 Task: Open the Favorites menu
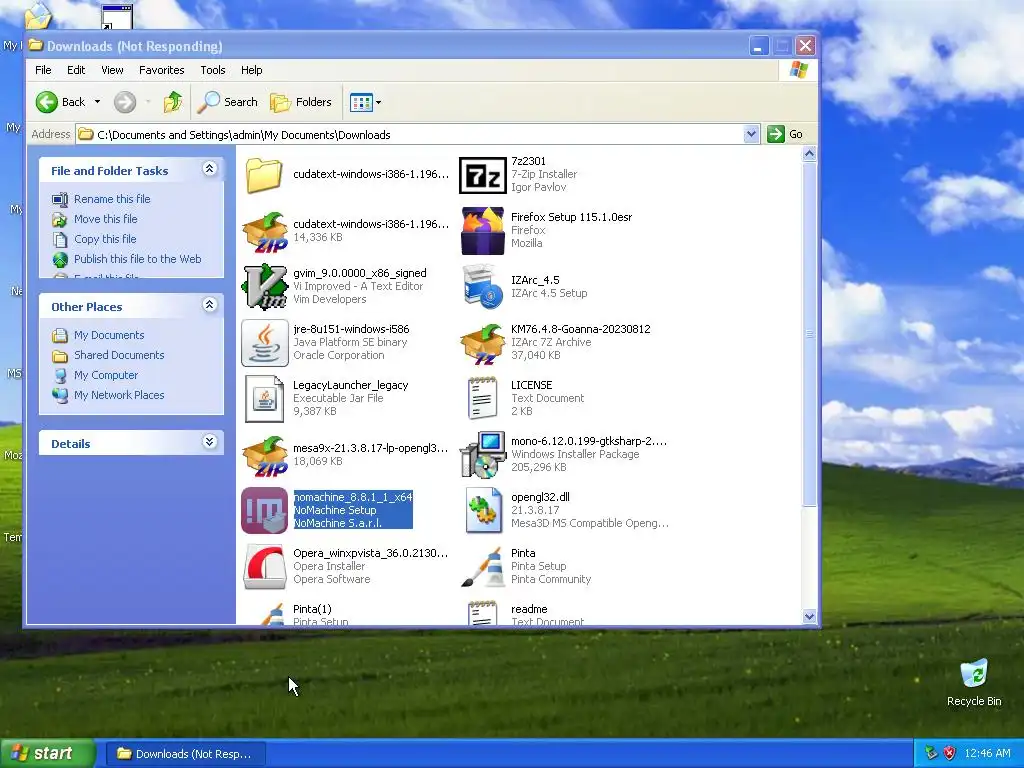[161, 70]
